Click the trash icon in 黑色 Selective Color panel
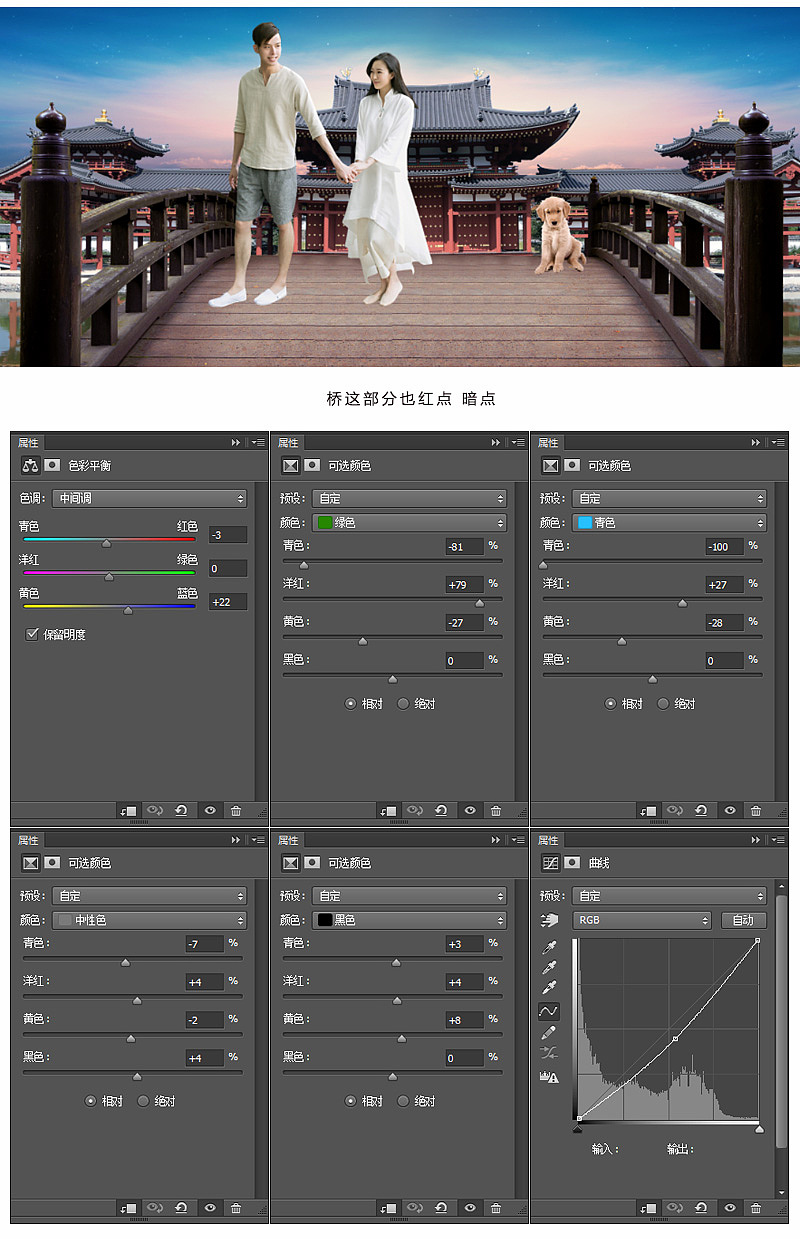This screenshot has width=800, height=1239. [496, 1209]
